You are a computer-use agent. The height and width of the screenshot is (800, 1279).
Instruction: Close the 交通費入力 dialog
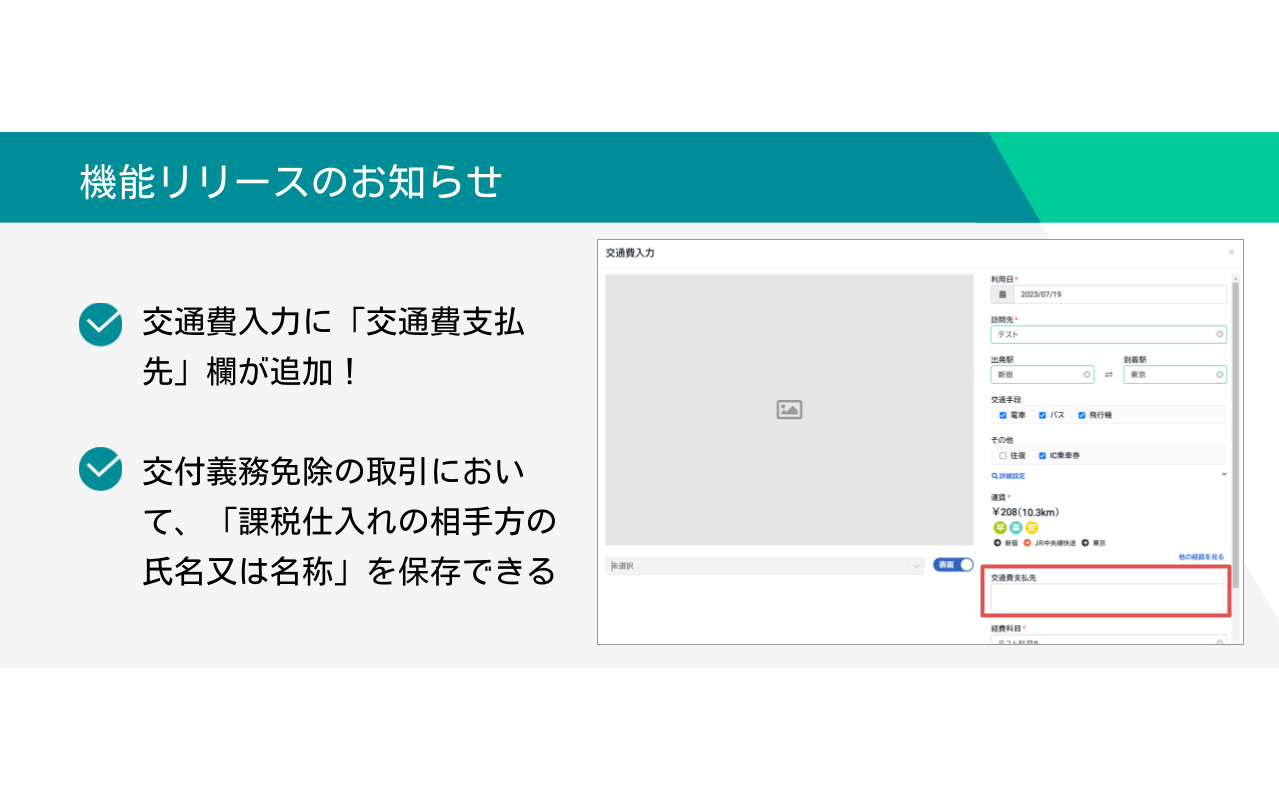click(1231, 252)
